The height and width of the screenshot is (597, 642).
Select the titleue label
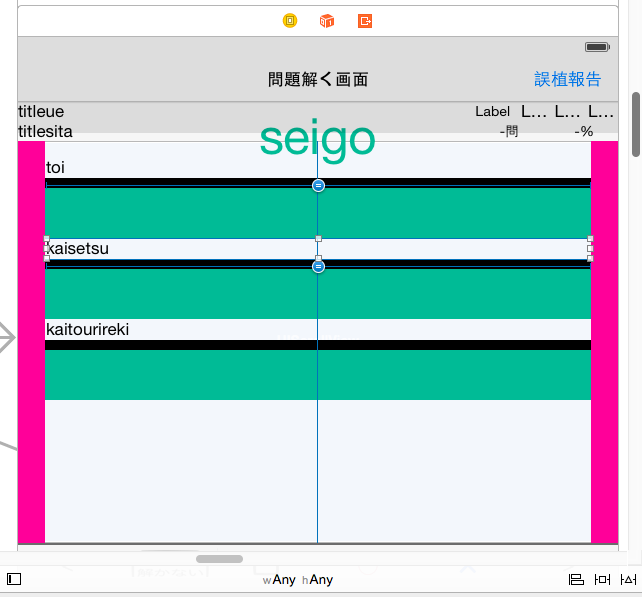41,111
